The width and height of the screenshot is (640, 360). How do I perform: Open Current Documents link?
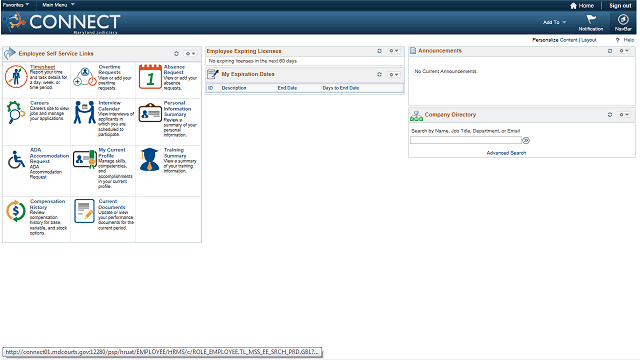pyautogui.click(x=111, y=204)
